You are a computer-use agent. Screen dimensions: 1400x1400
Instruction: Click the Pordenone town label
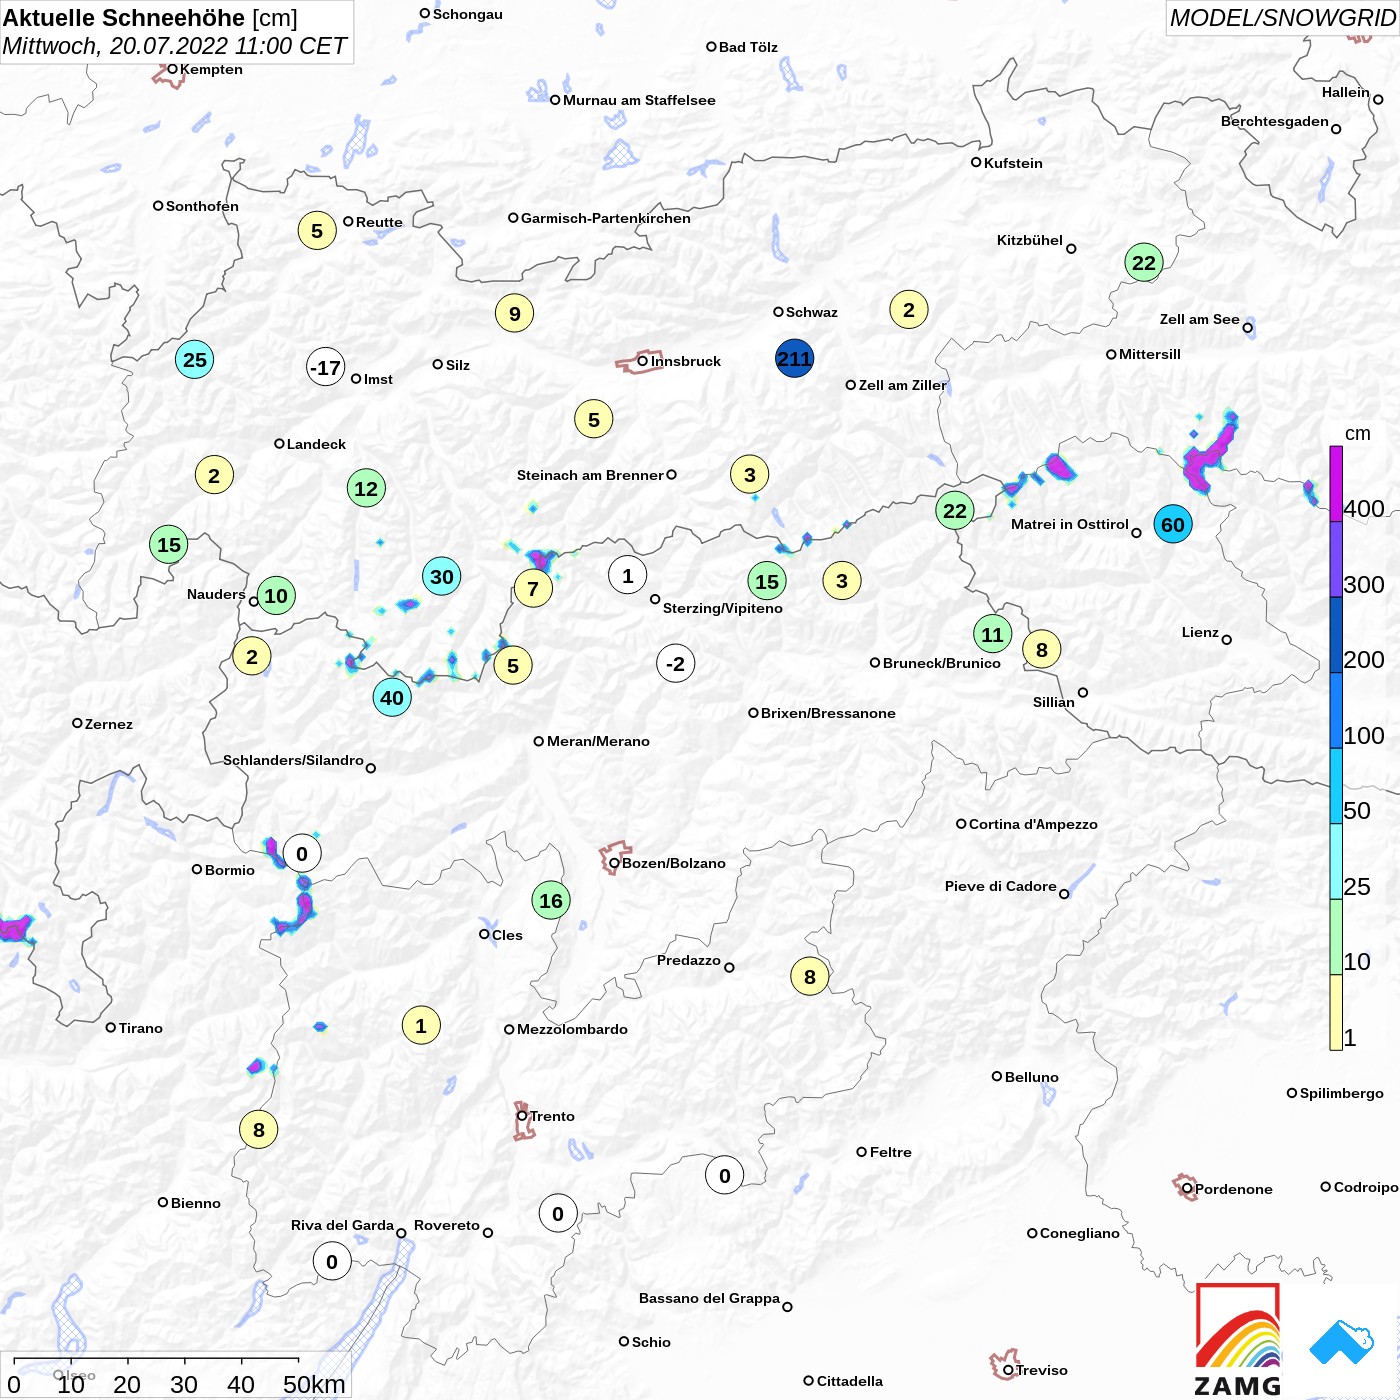point(1234,1189)
